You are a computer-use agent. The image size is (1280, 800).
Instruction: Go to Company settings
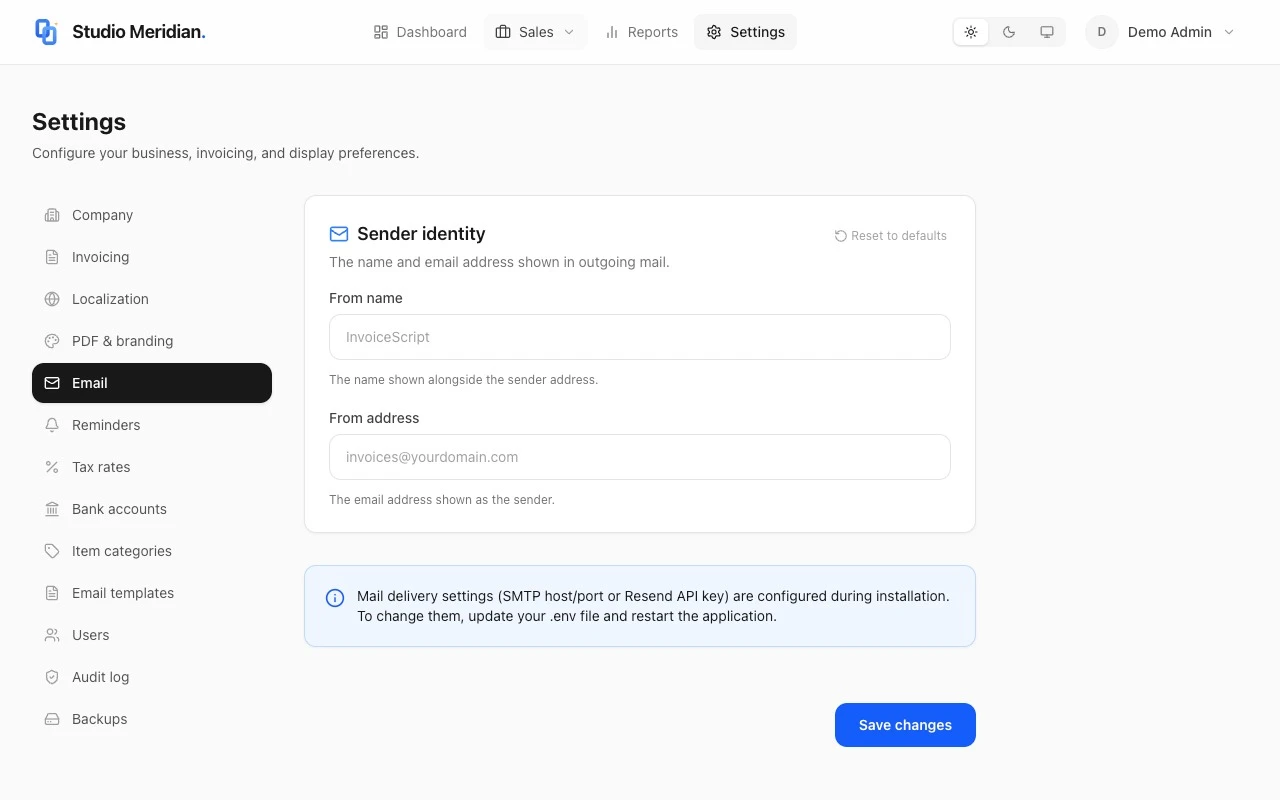152,215
